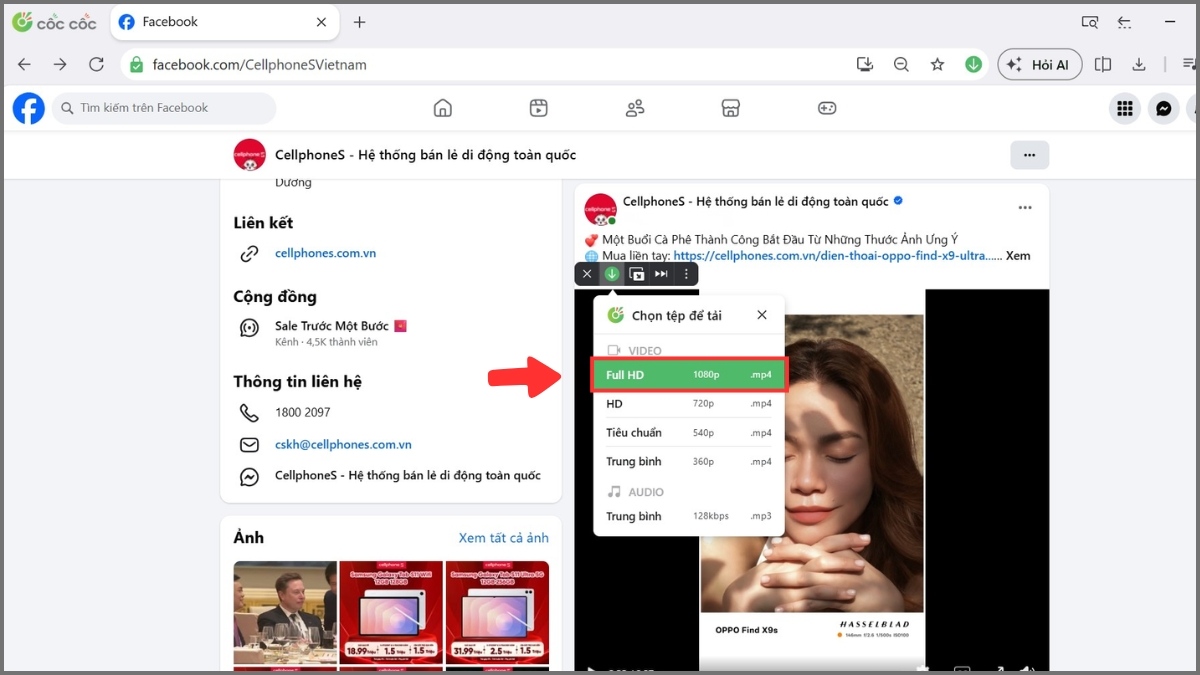Screen dimensions: 1200x675
Task: Click the Facebook logo
Action: 28,108
